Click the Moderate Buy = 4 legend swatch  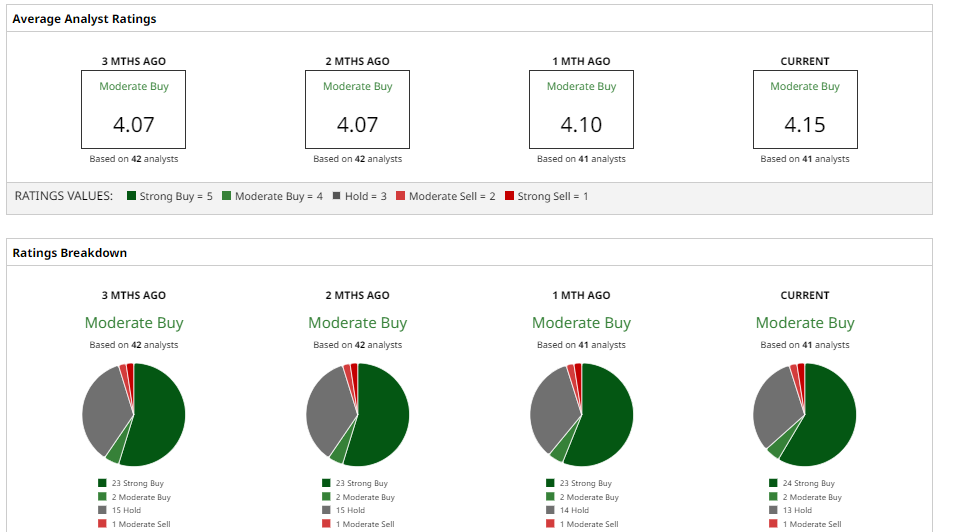[x=227, y=196]
